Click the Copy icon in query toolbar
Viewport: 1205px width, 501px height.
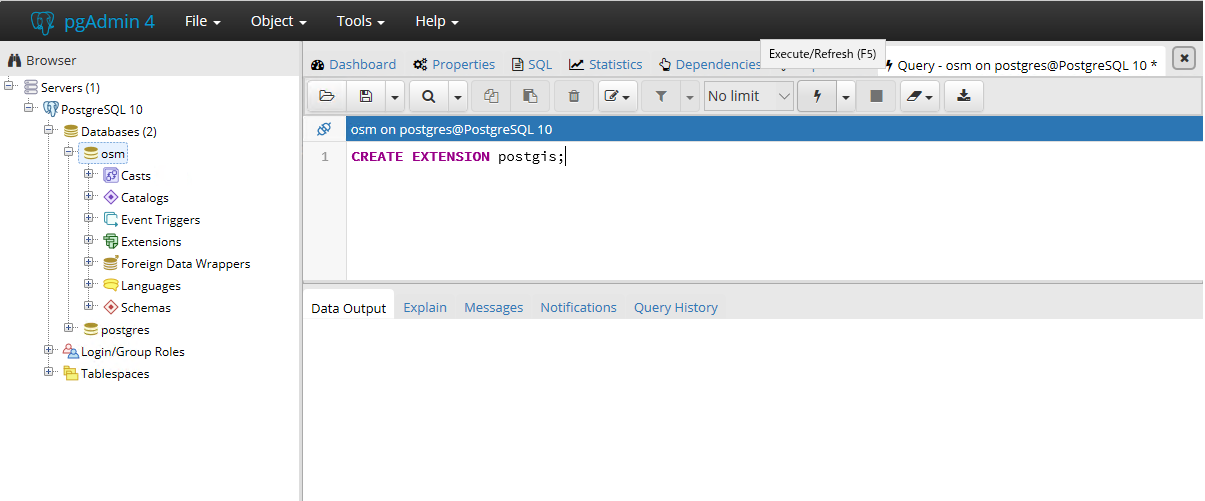point(491,96)
